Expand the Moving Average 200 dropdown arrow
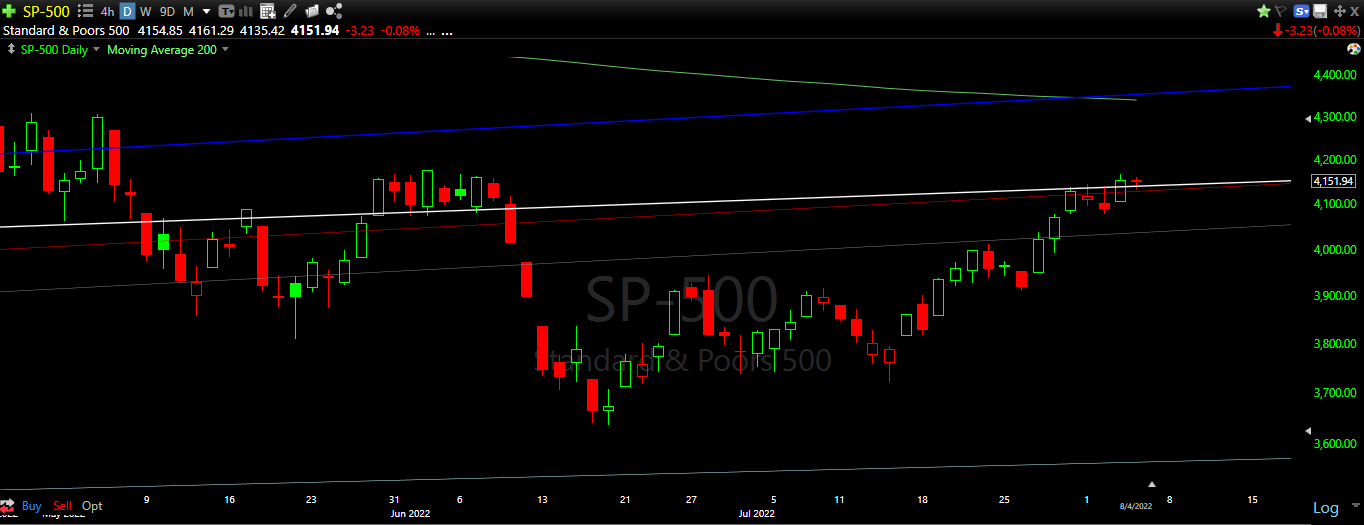Viewport: 1364px width, 525px height. [225, 49]
